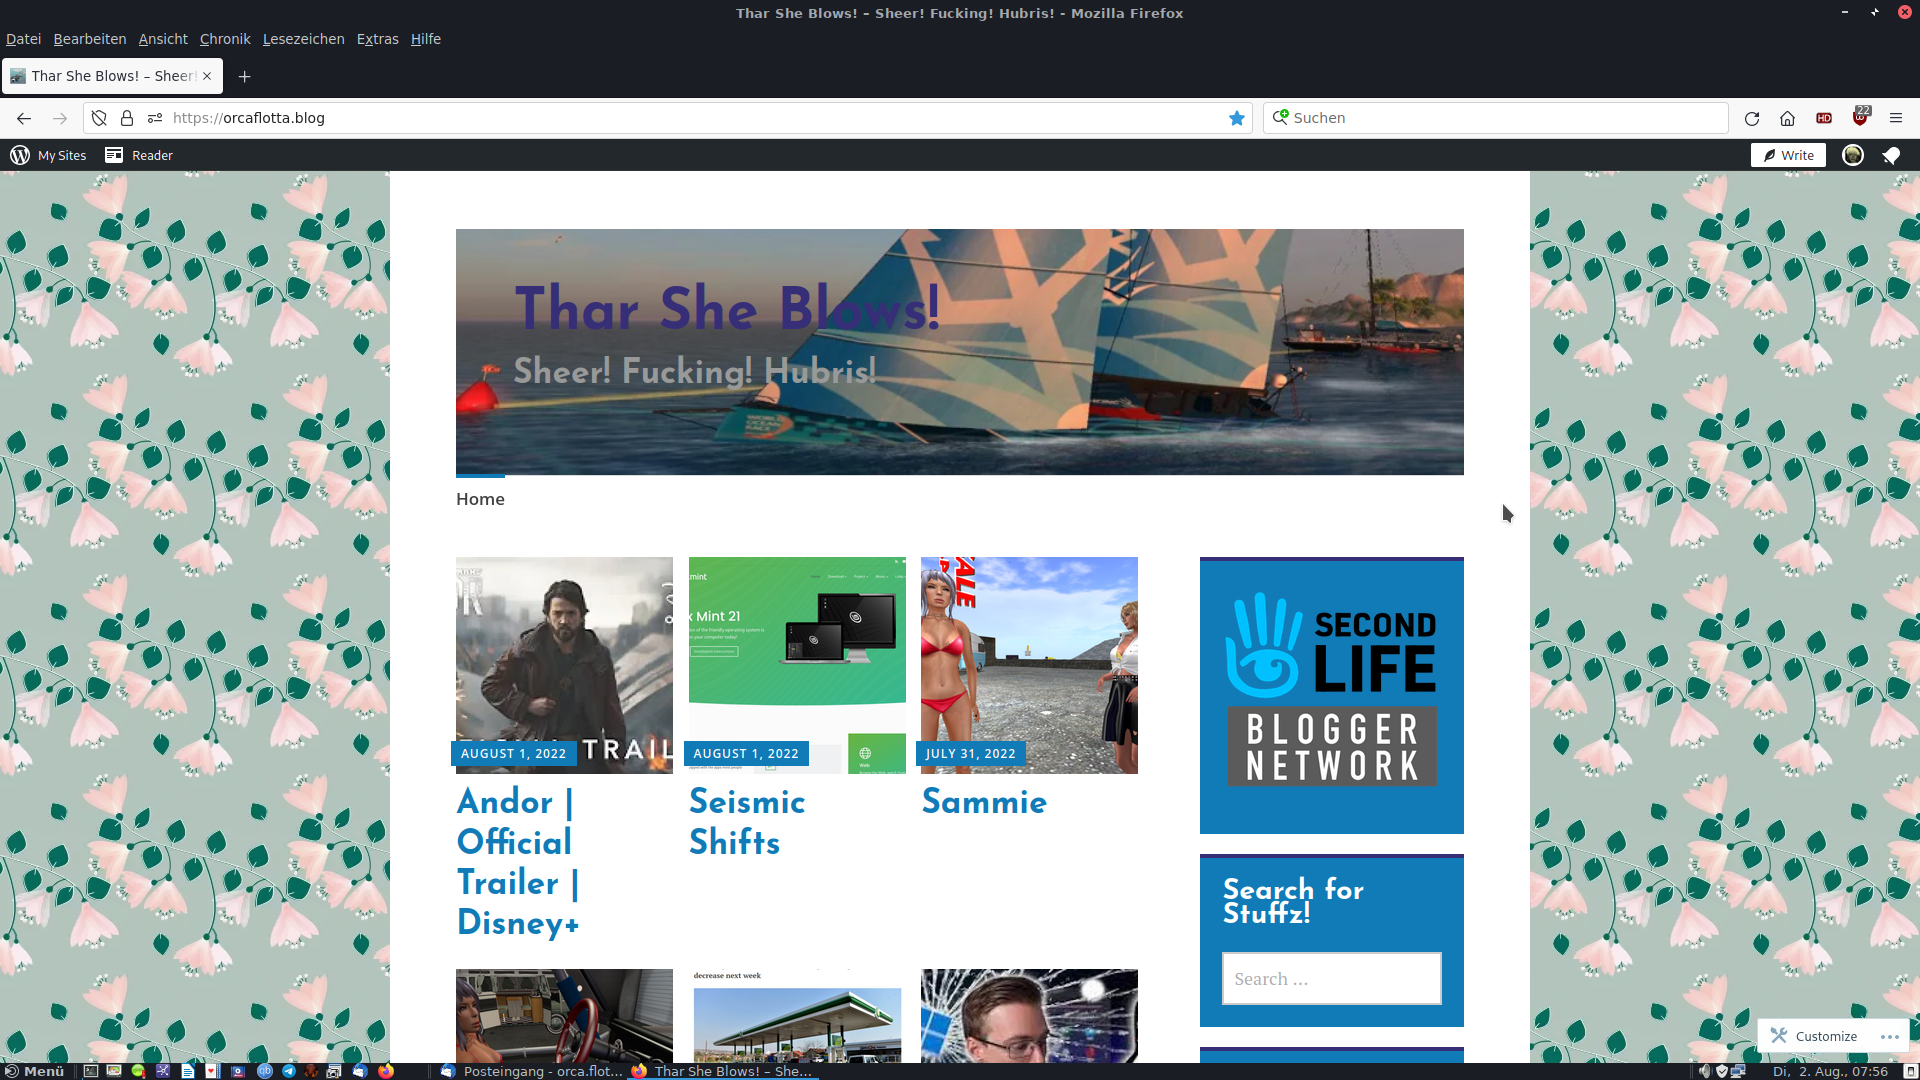This screenshot has width=1920, height=1080.
Task: Toggle the bookmark star for this page
Action: [x=1237, y=118]
